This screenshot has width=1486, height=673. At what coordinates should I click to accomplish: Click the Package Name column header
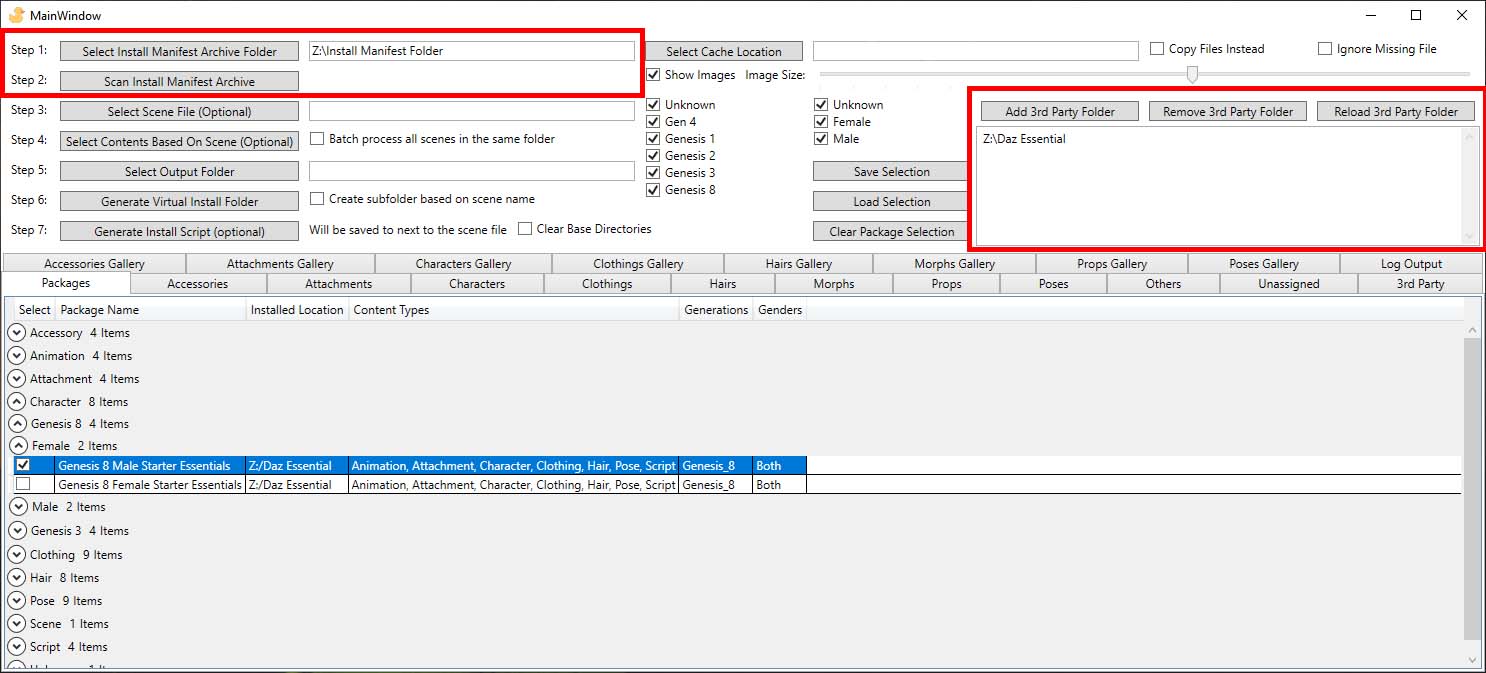point(150,310)
